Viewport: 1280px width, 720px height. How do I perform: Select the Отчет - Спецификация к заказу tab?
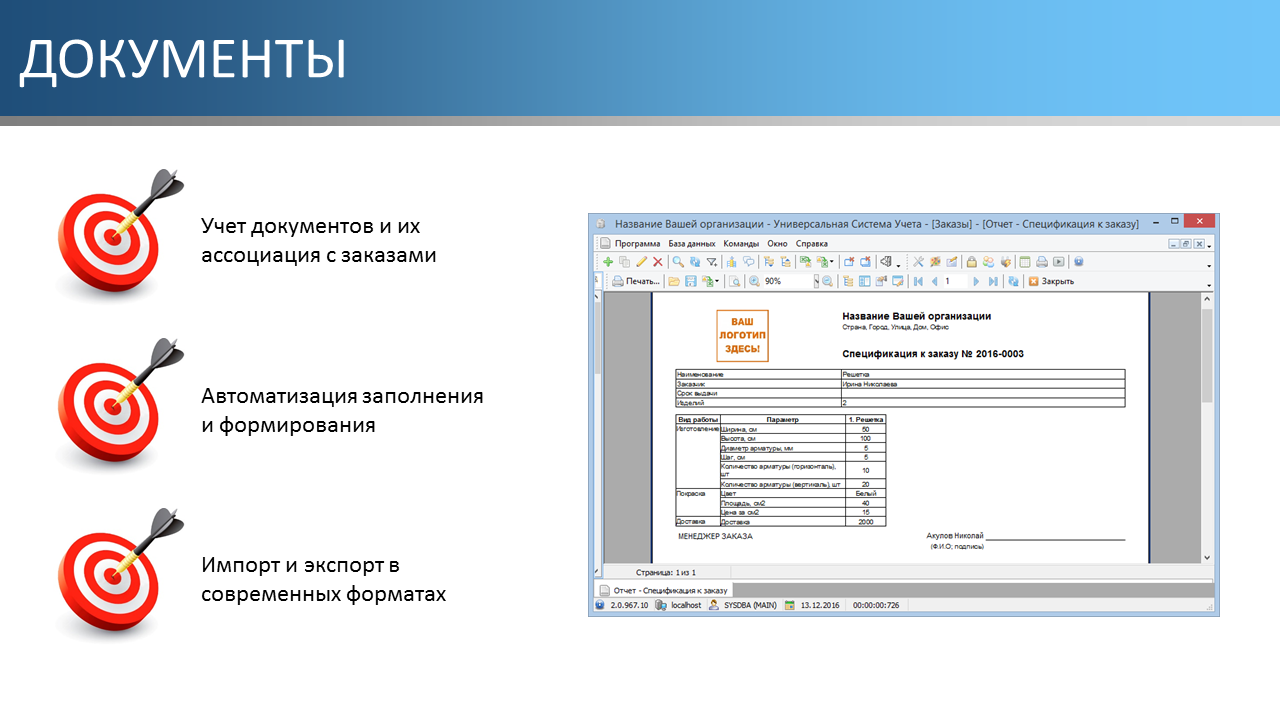tap(663, 590)
